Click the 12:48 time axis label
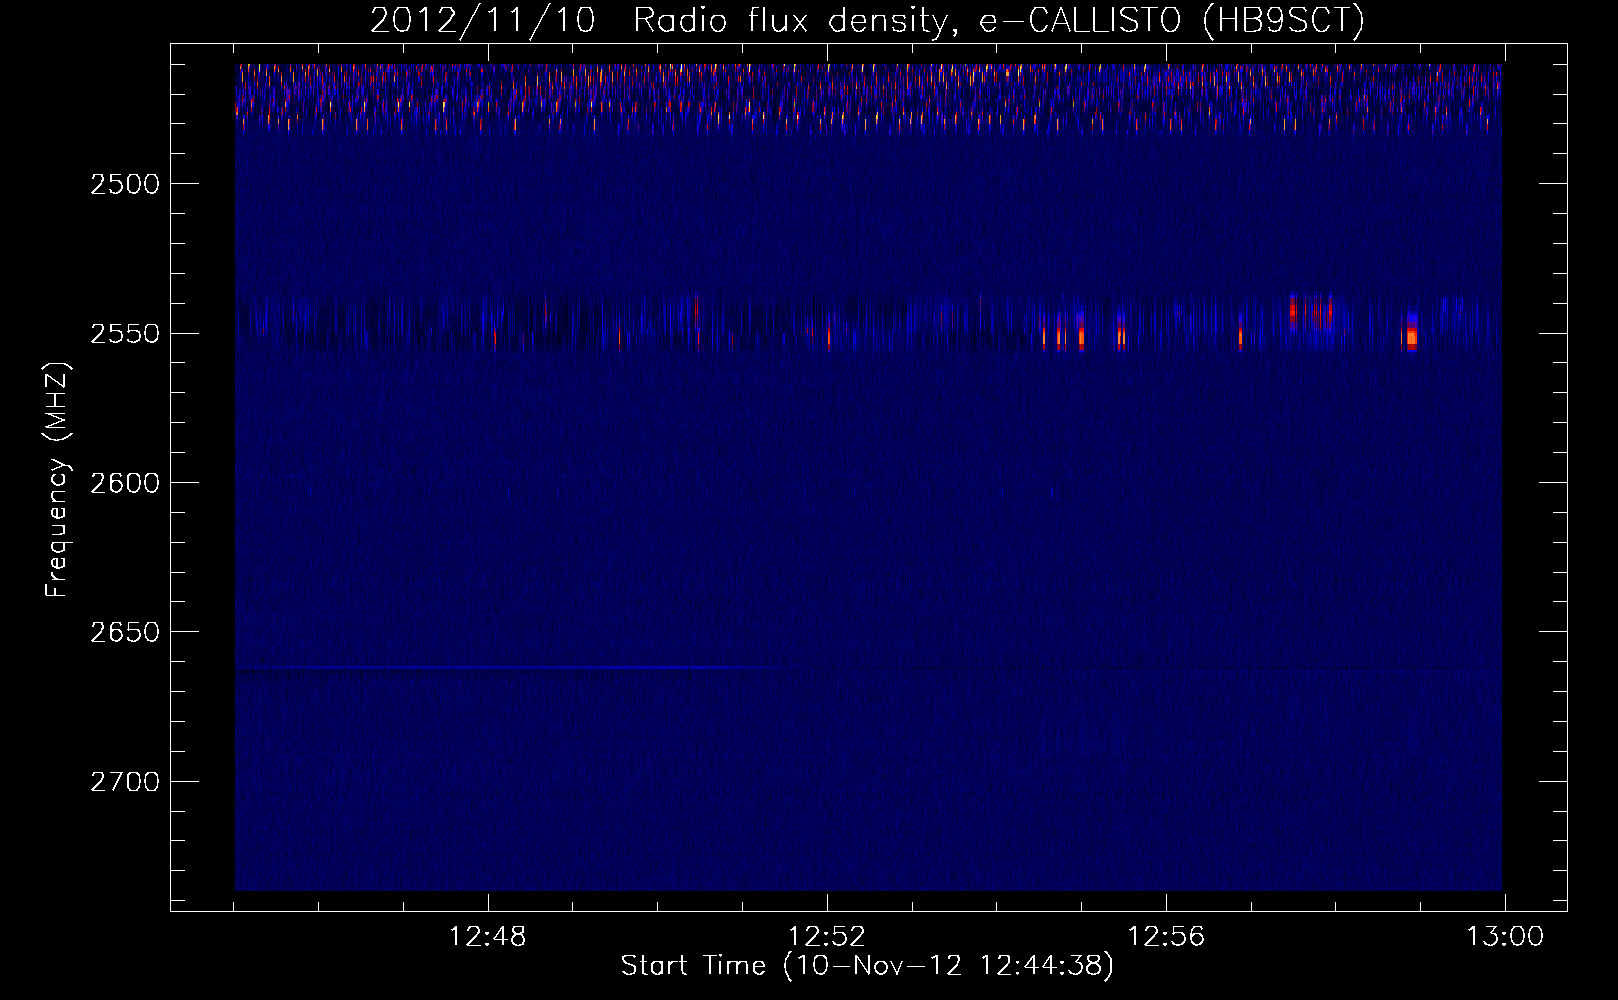This screenshot has height=1000, width=1618. [x=488, y=937]
